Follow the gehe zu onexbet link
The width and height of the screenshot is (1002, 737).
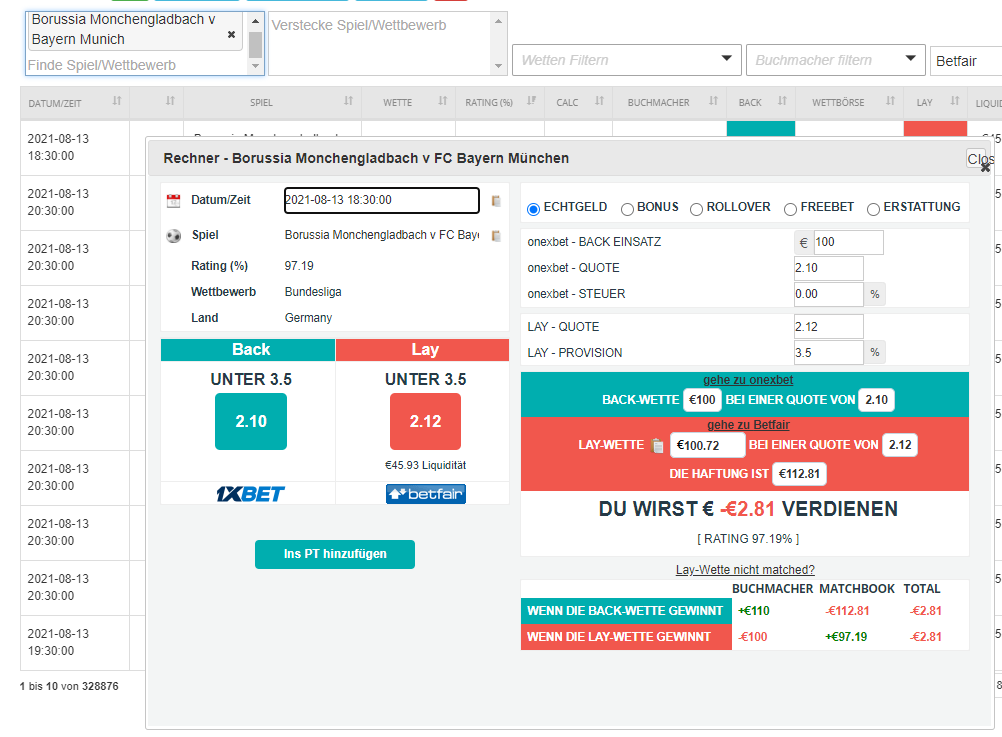pos(748,380)
